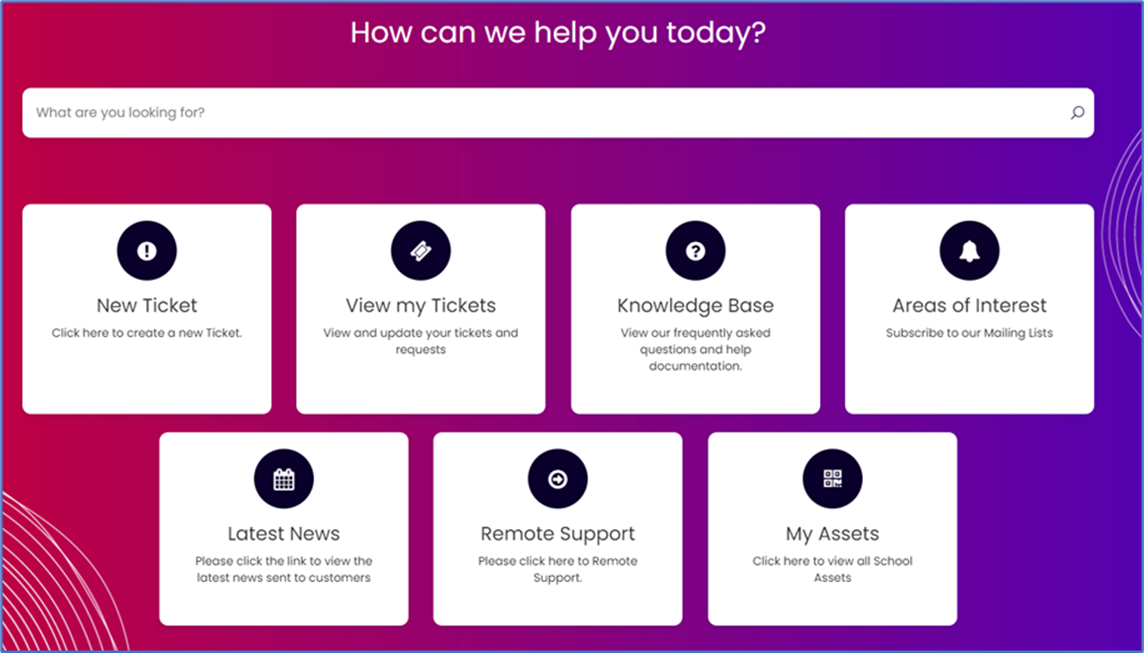Open the New Ticket title link
Viewport: 1144px width, 653px height.
(x=147, y=305)
